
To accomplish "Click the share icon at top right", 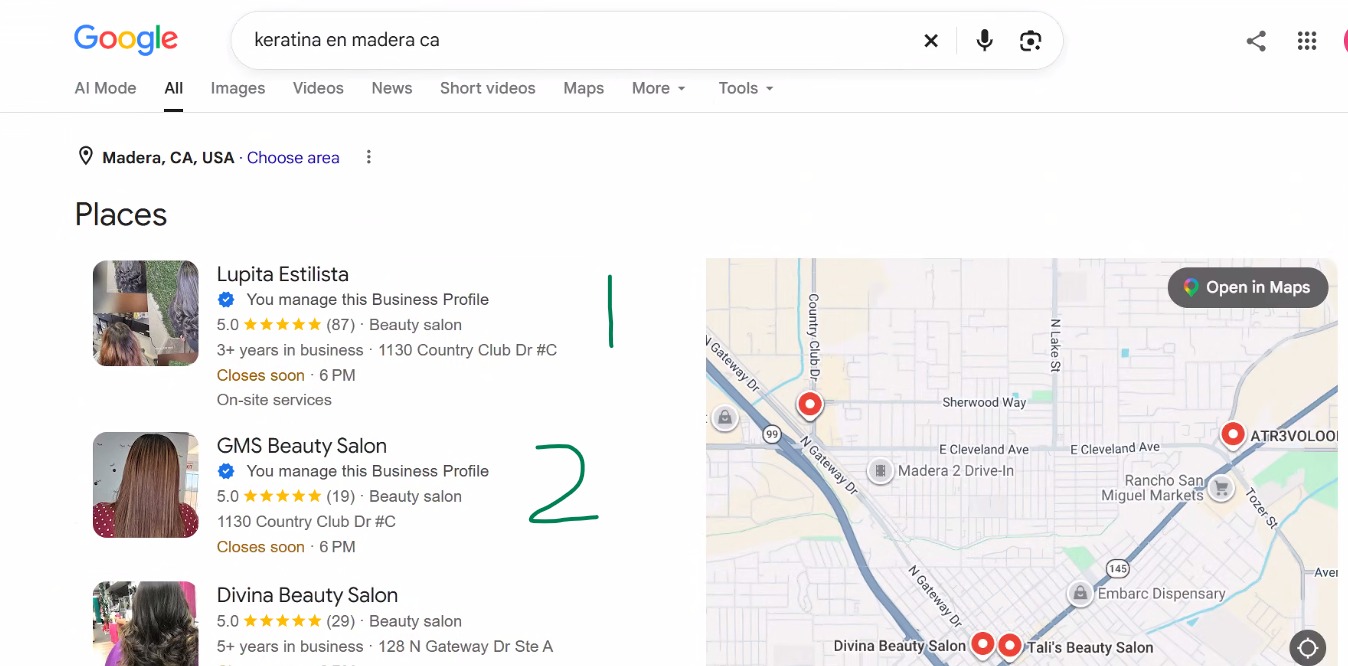I will tap(1256, 41).
